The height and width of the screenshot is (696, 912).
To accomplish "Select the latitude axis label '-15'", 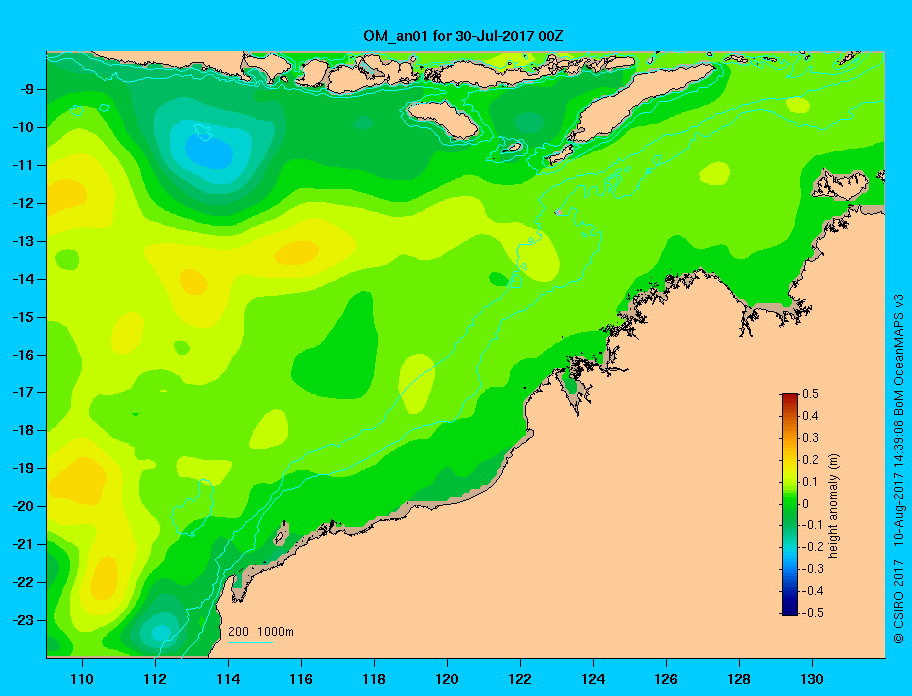I will pyautogui.click(x=23, y=317).
